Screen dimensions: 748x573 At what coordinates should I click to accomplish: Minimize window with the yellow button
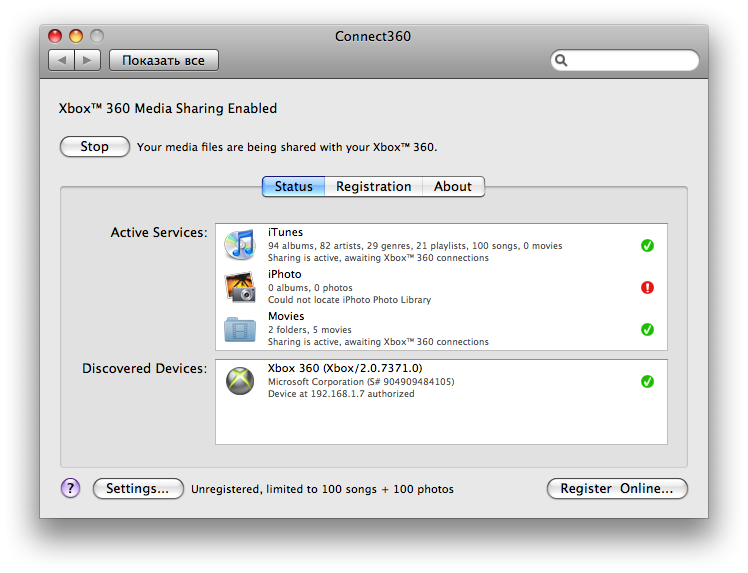click(x=76, y=36)
